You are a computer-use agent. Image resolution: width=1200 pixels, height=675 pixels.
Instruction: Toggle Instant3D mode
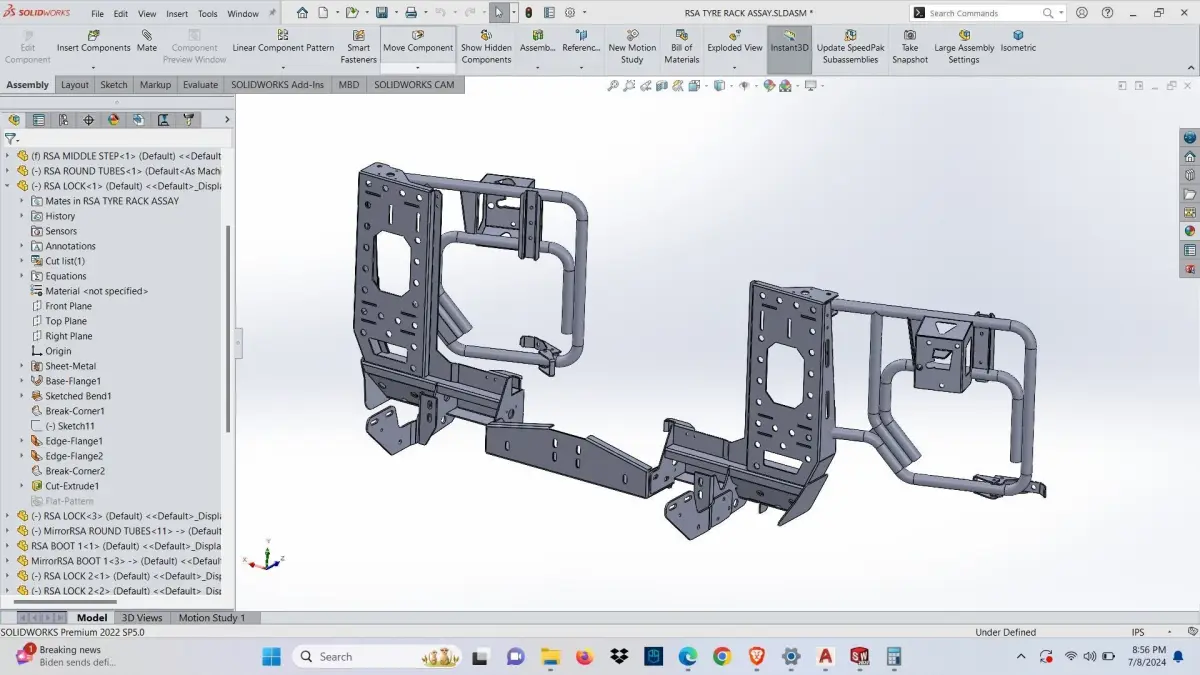789,47
